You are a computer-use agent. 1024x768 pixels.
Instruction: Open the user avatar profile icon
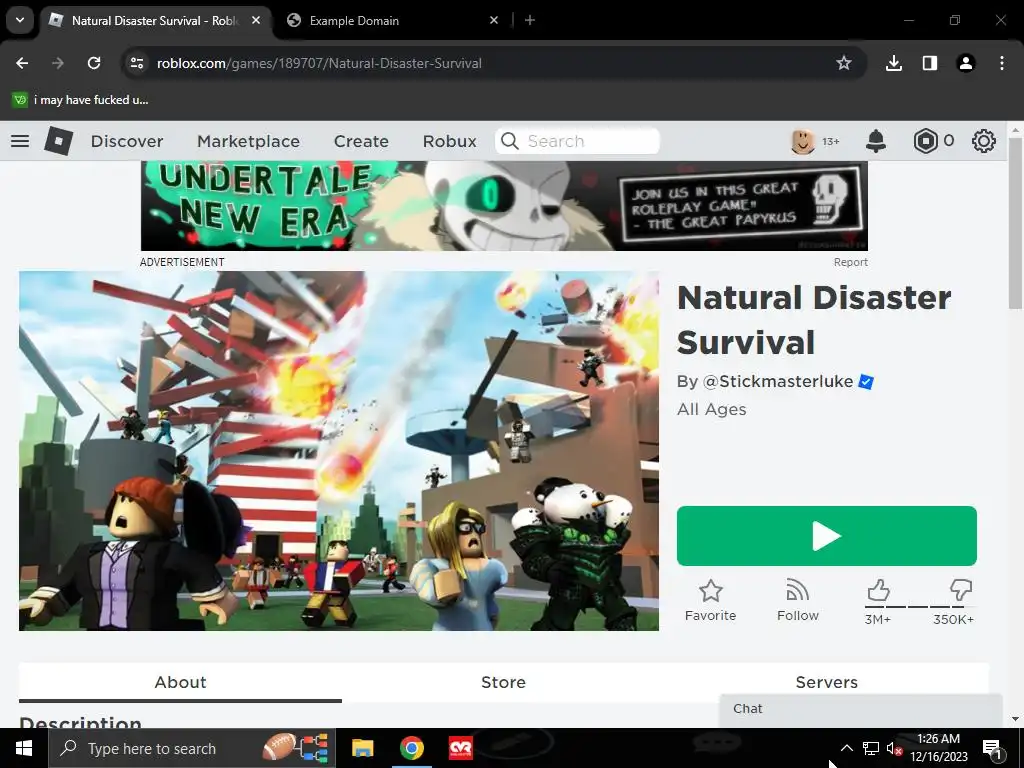pos(803,141)
